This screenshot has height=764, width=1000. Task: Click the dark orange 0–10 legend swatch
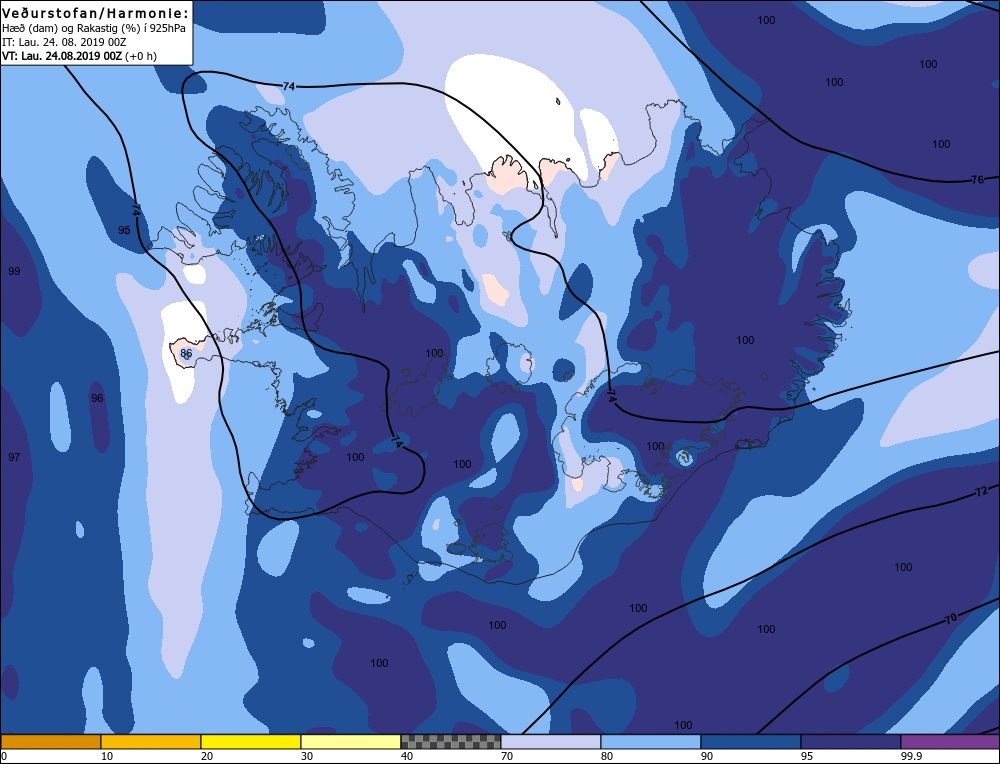click(50, 742)
